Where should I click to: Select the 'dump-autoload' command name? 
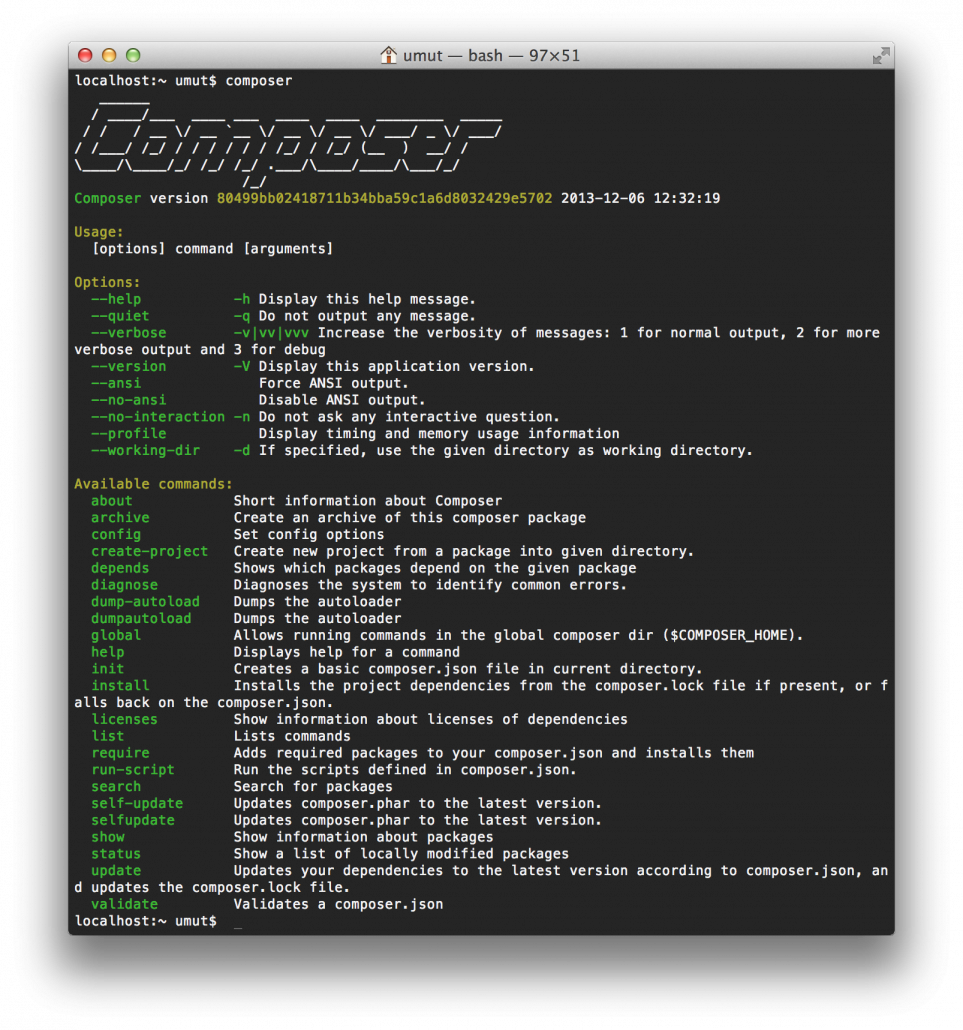[145, 602]
